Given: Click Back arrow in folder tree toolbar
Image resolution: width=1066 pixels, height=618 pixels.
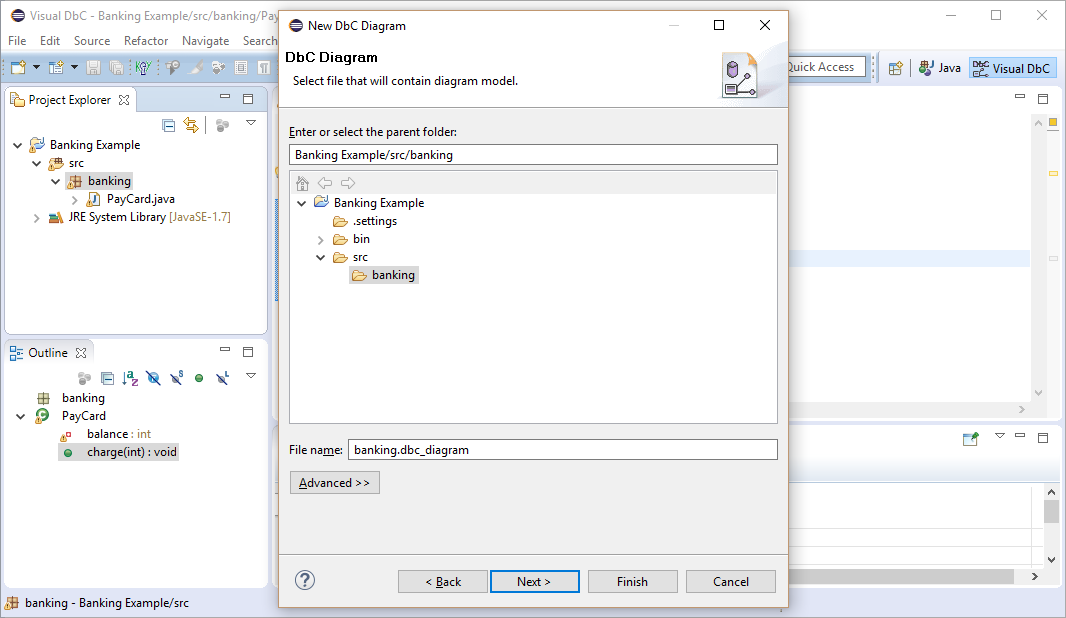Looking at the screenshot, I should (325, 183).
